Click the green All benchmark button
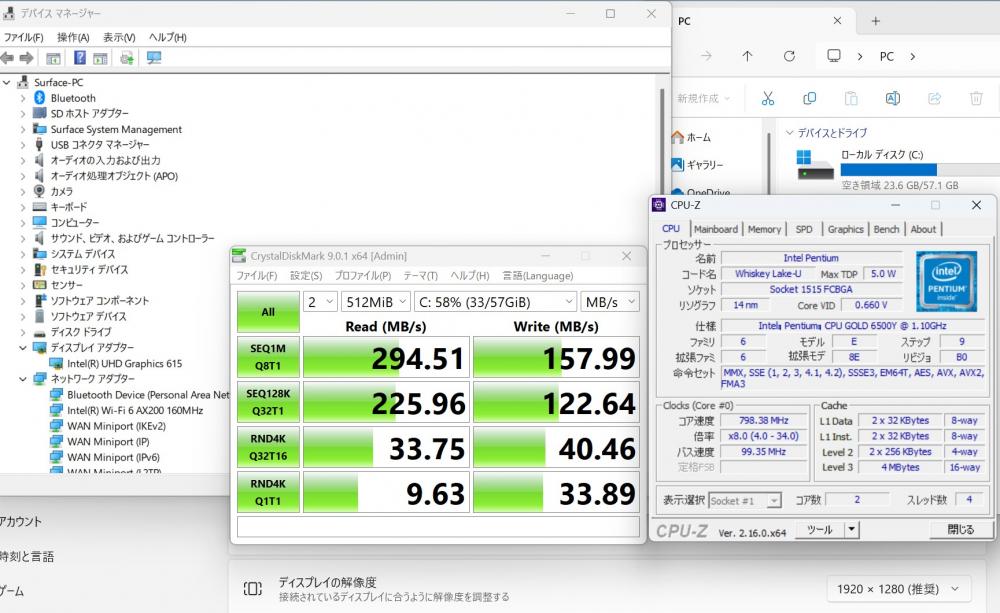 tap(268, 312)
